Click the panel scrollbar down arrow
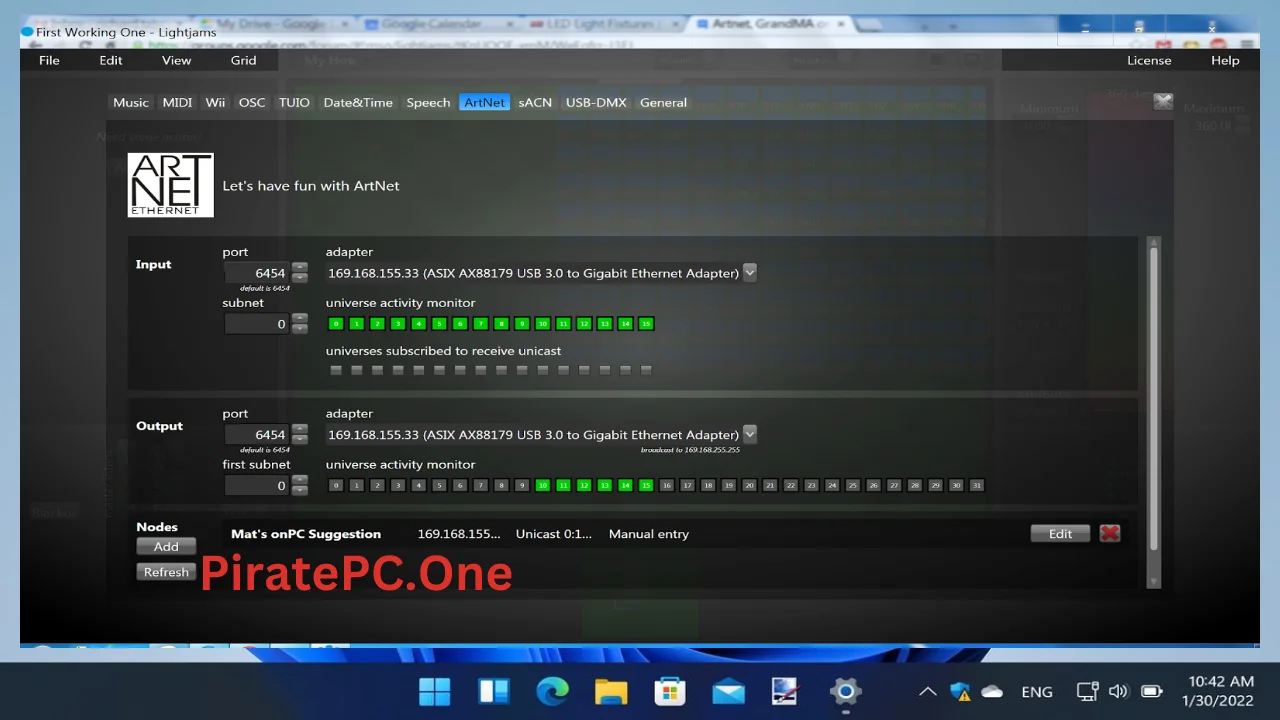Viewport: 1280px width, 720px height. pyautogui.click(x=1154, y=581)
